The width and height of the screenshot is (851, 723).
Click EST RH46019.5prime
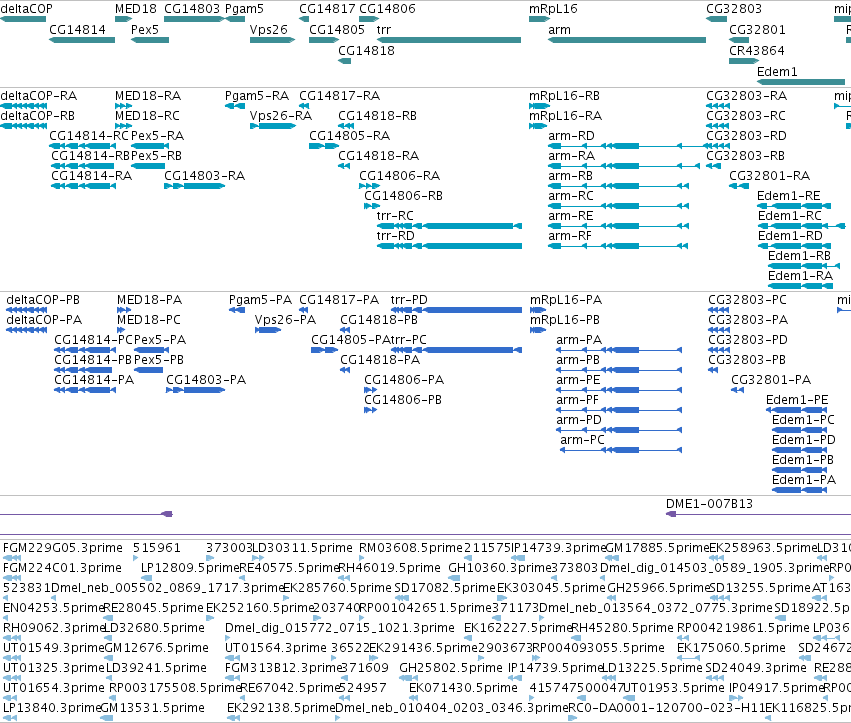coord(389,568)
